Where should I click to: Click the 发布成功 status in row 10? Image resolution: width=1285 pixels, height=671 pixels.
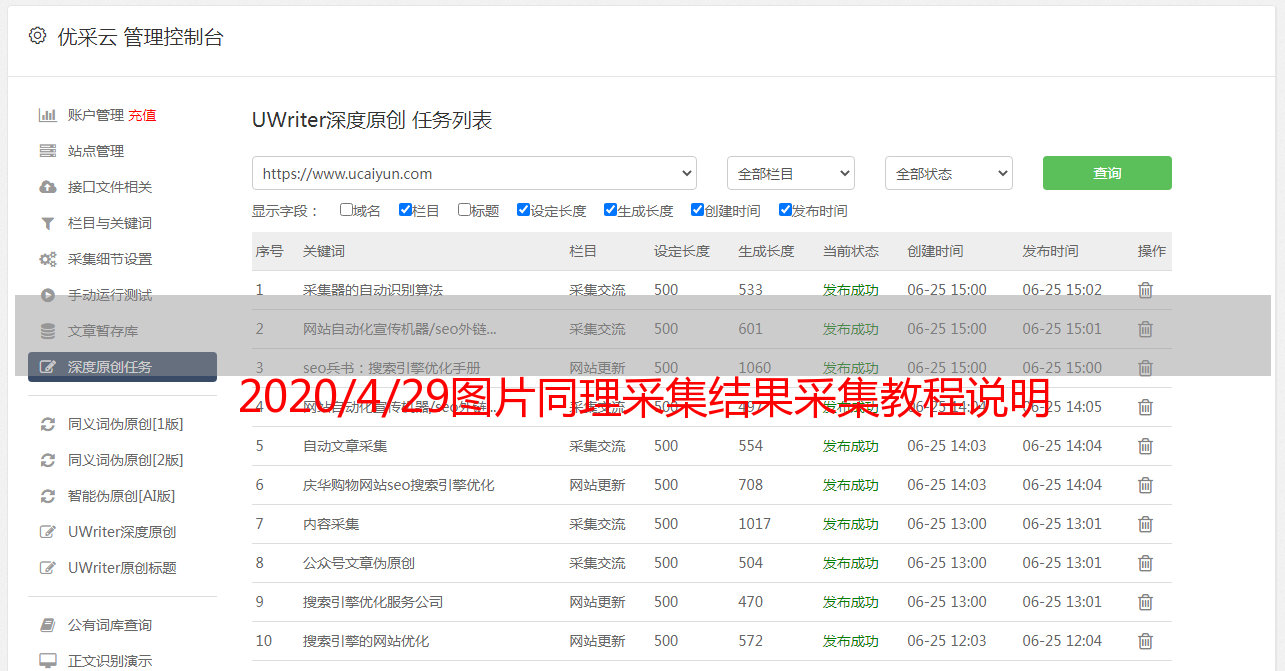851,641
